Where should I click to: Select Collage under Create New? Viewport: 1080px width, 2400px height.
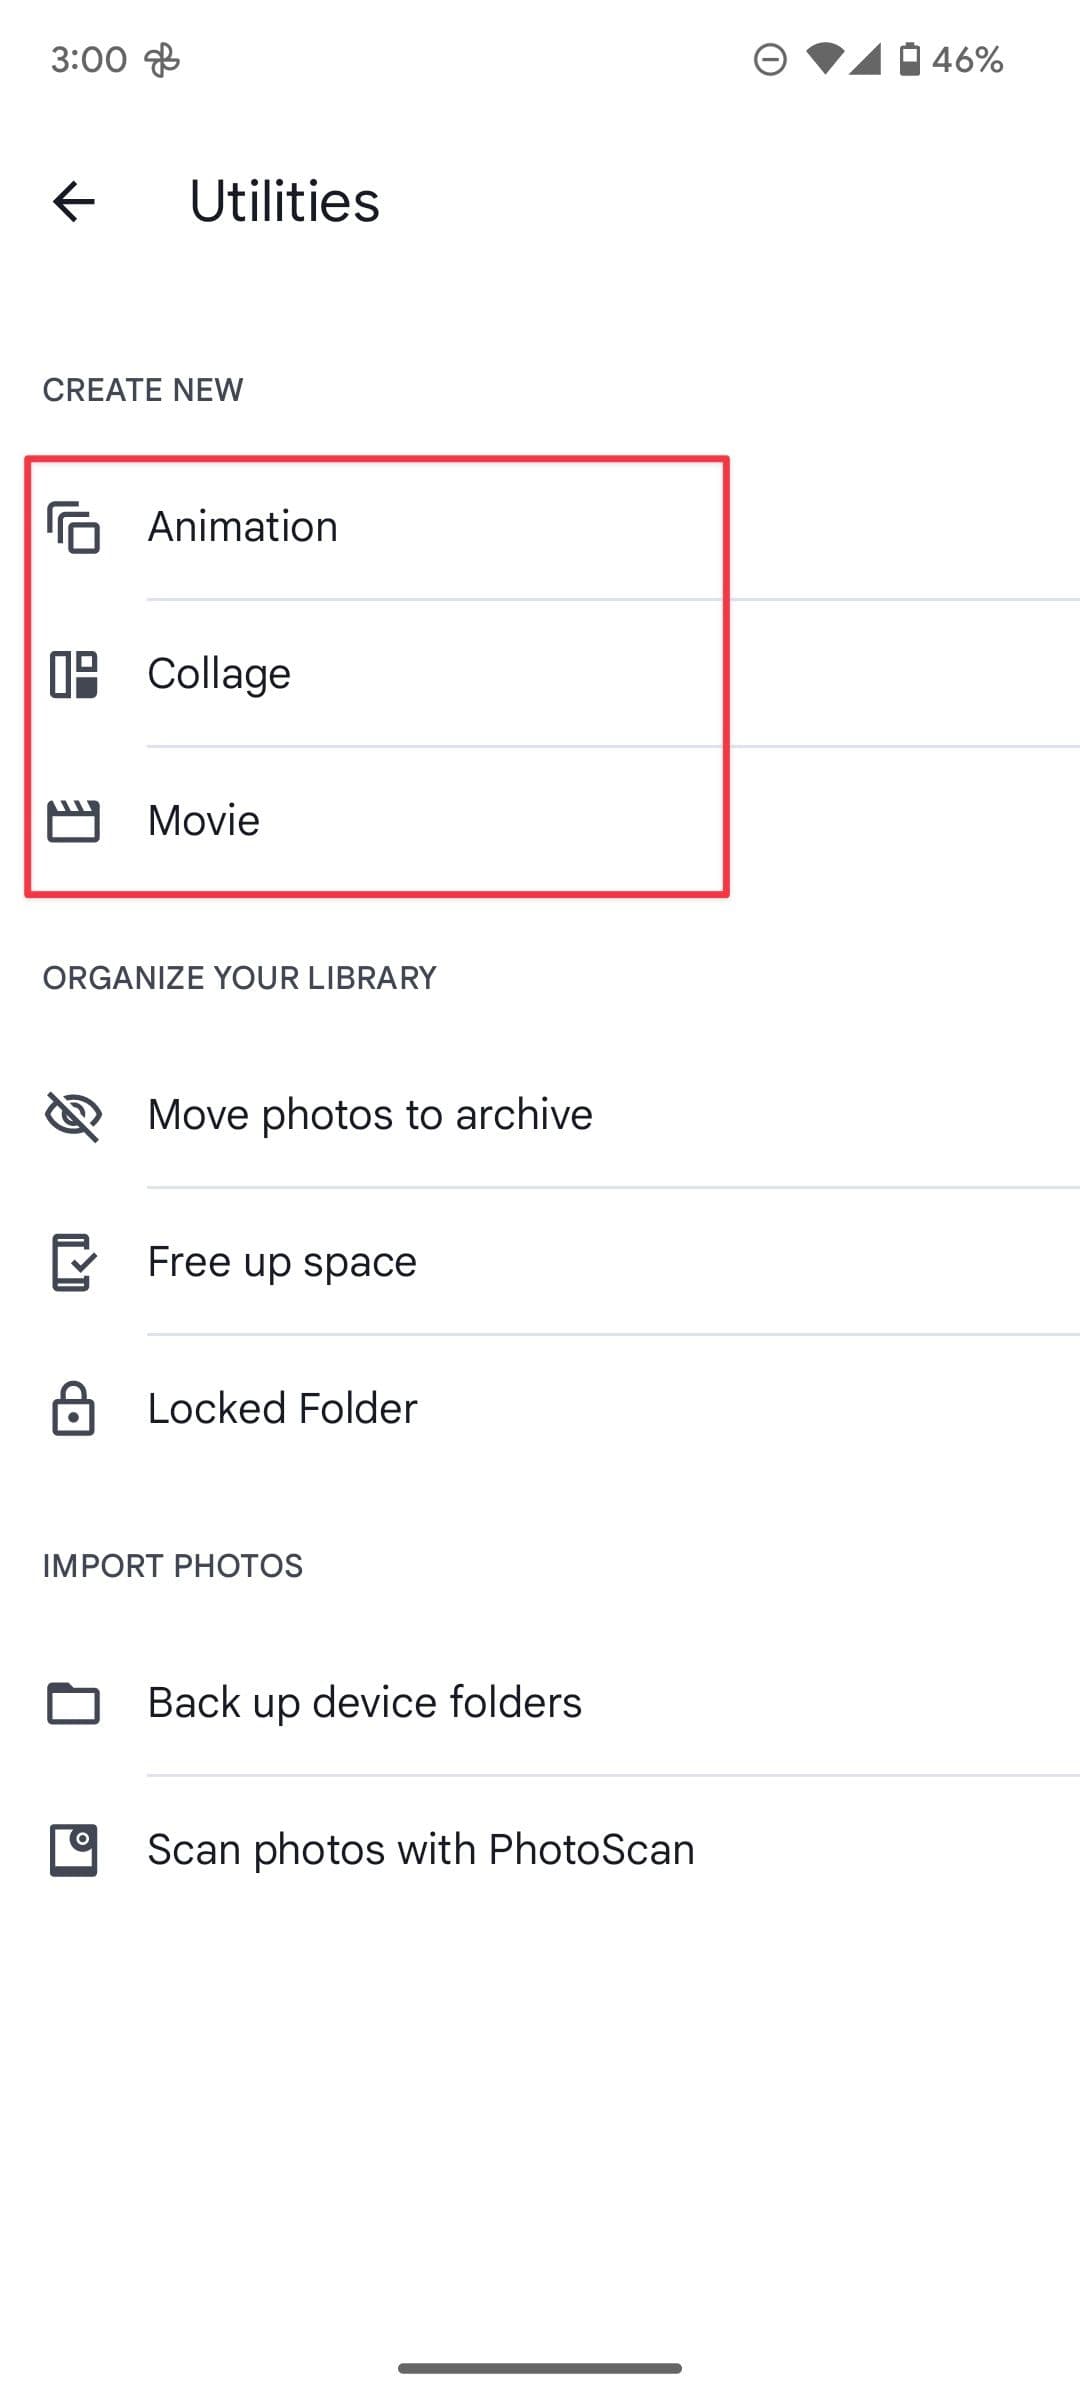219,674
